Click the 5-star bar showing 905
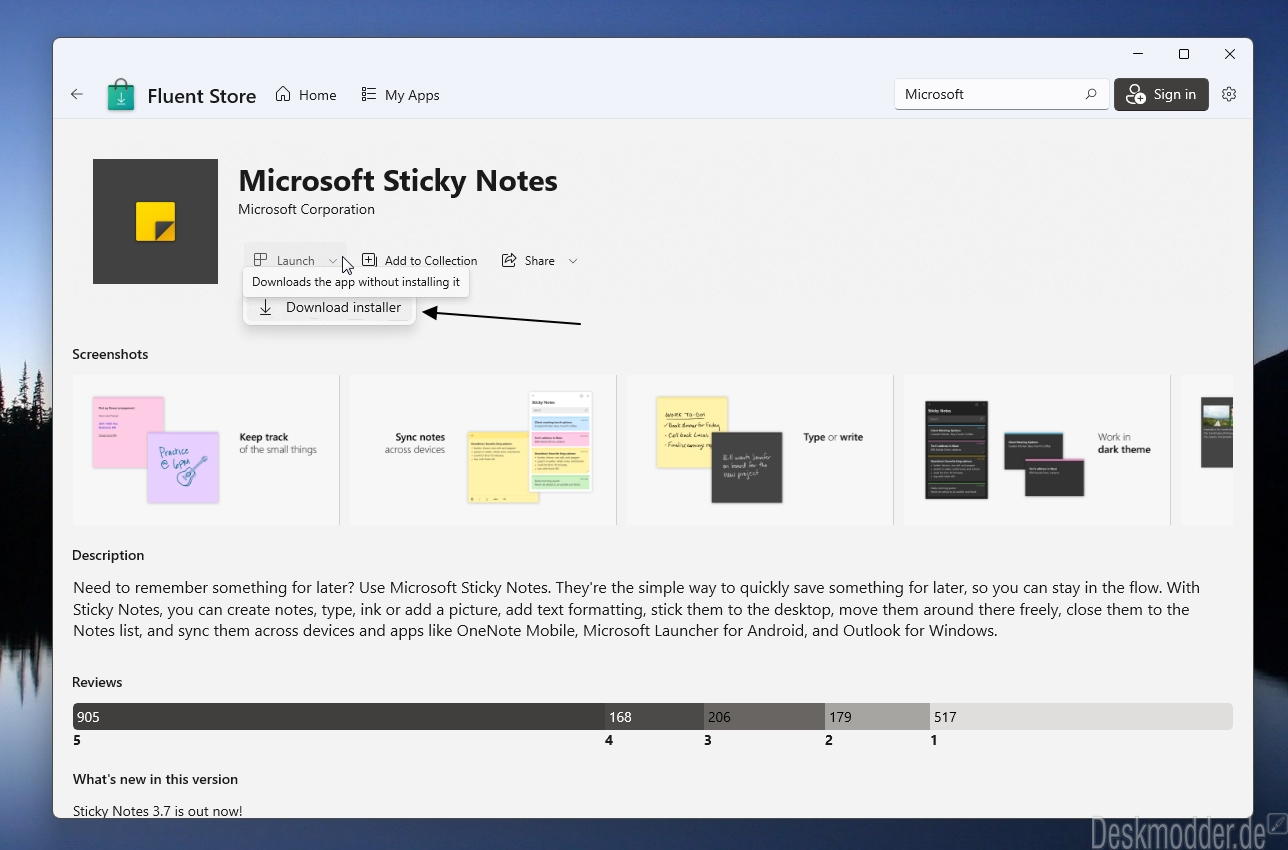1288x850 pixels. pos(338,716)
